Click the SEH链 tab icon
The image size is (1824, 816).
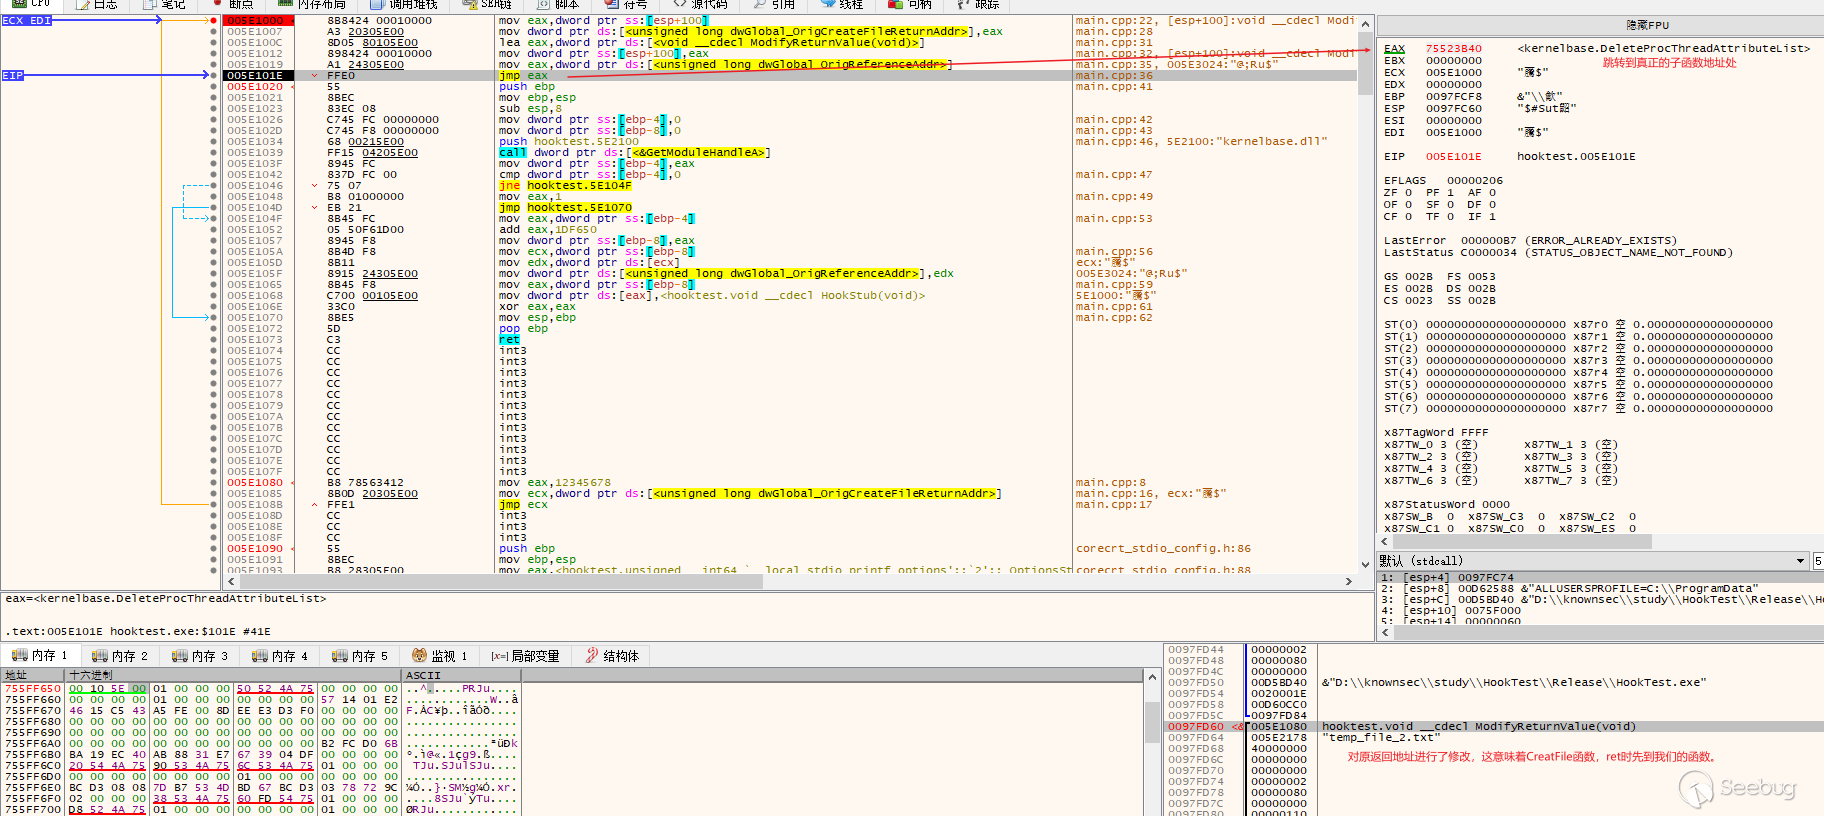point(469,5)
